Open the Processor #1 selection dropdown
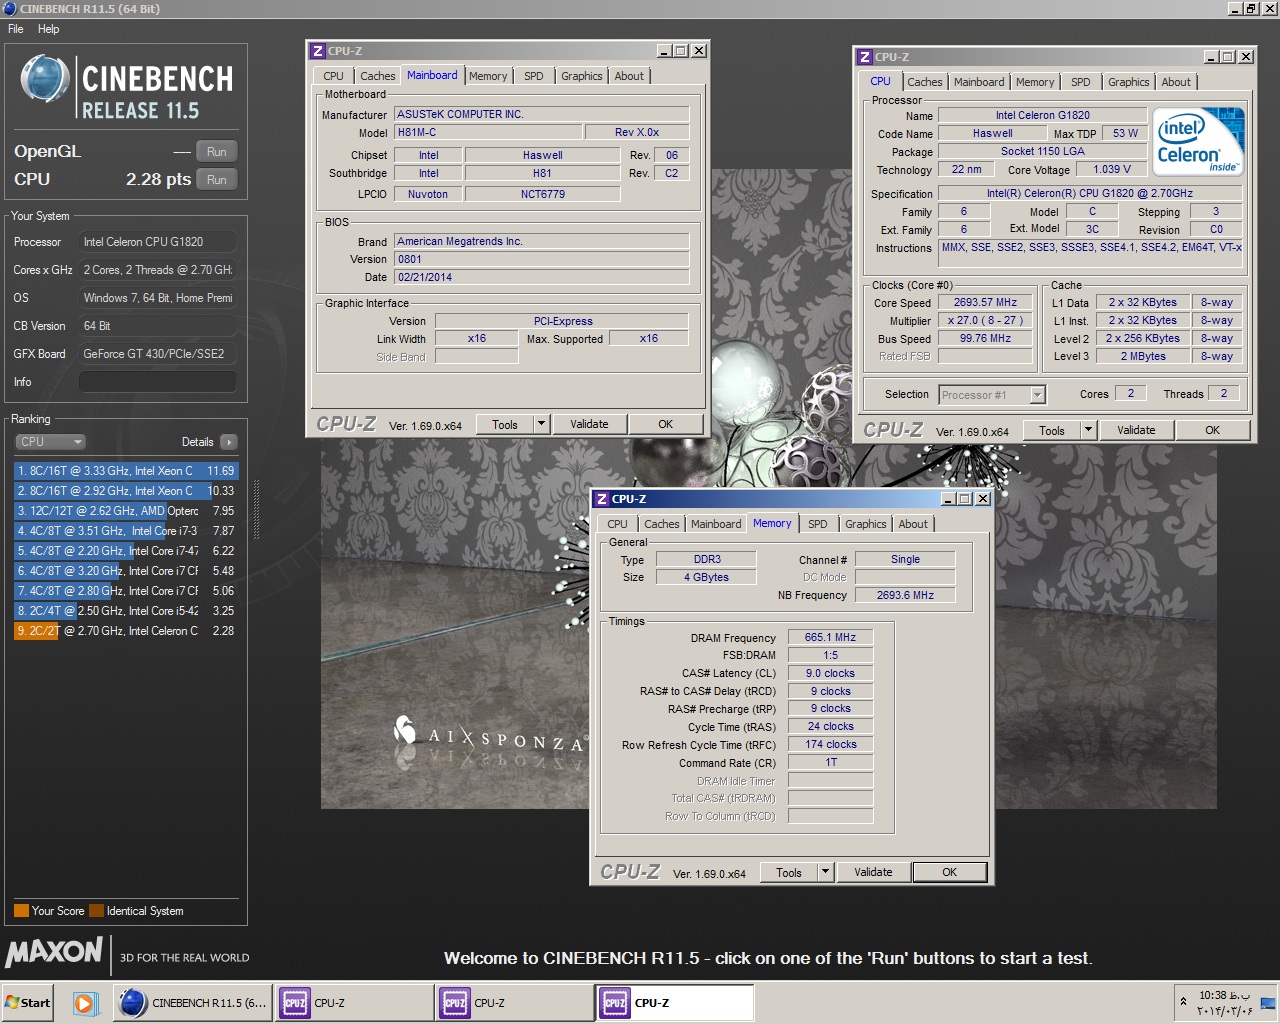The image size is (1280, 1024). click(x=992, y=395)
